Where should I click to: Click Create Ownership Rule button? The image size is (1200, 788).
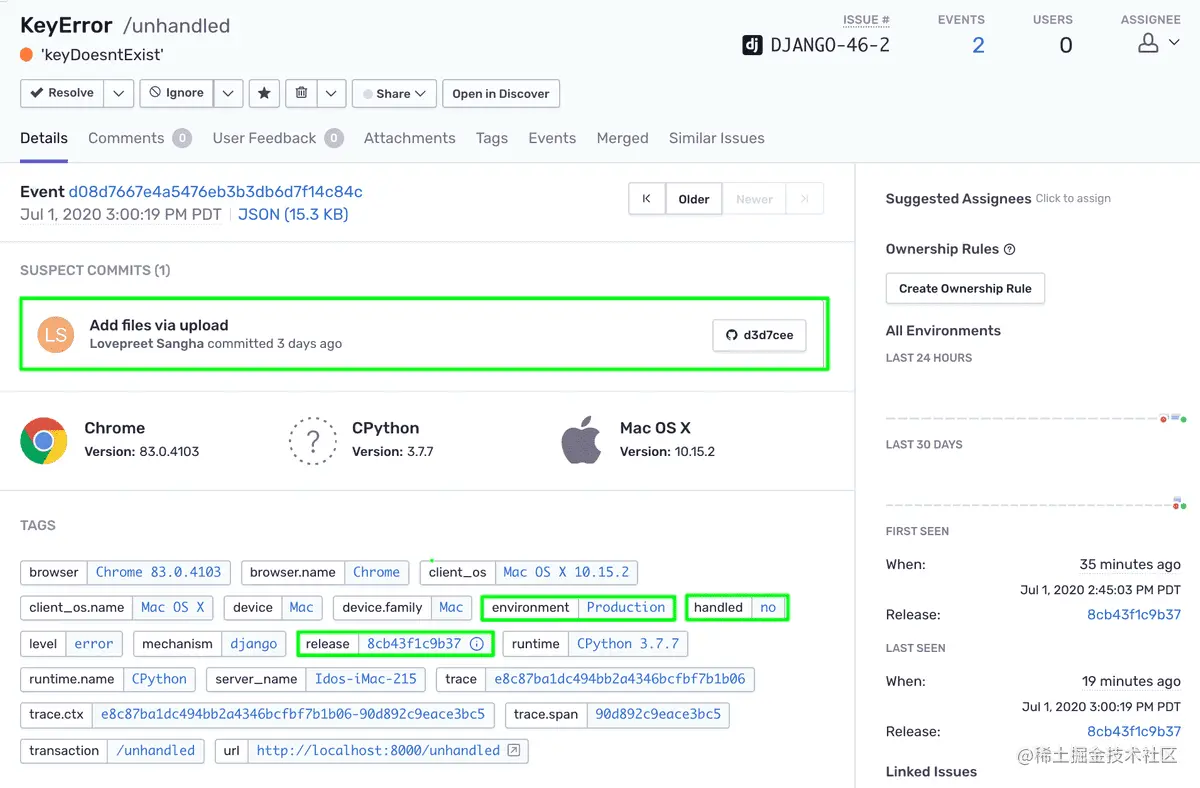click(965, 288)
